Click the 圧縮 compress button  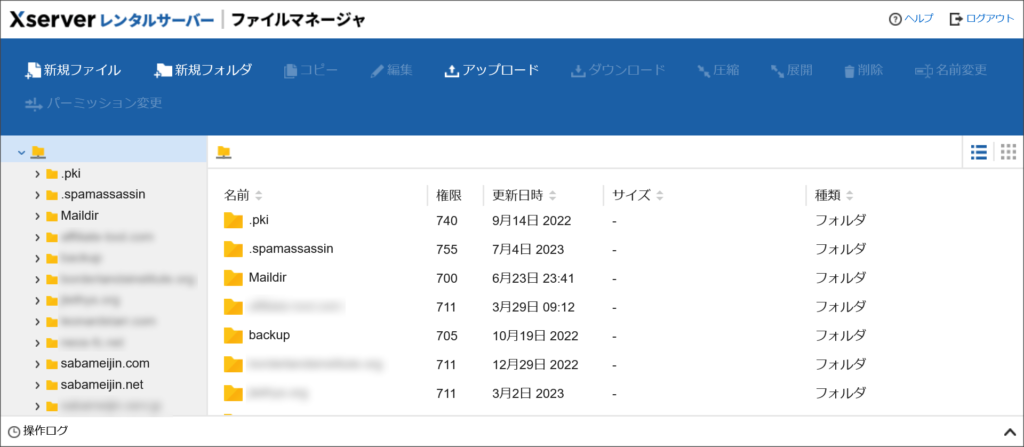[718, 71]
